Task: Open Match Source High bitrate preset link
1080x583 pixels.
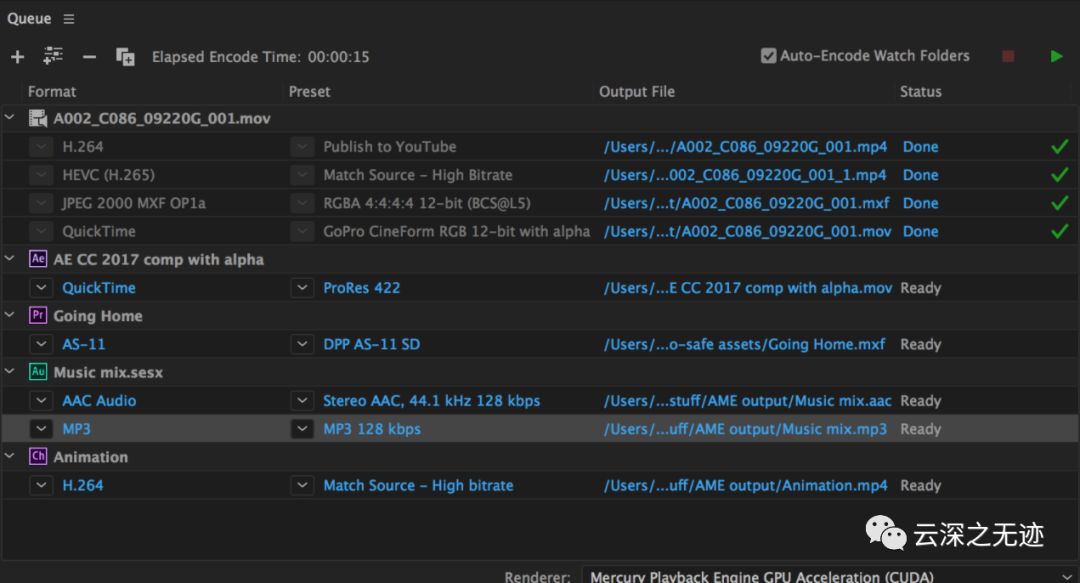Action: click(418, 485)
